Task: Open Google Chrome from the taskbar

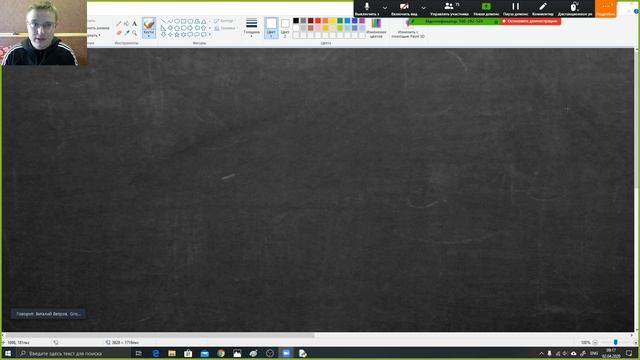Action: tap(221, 353)
